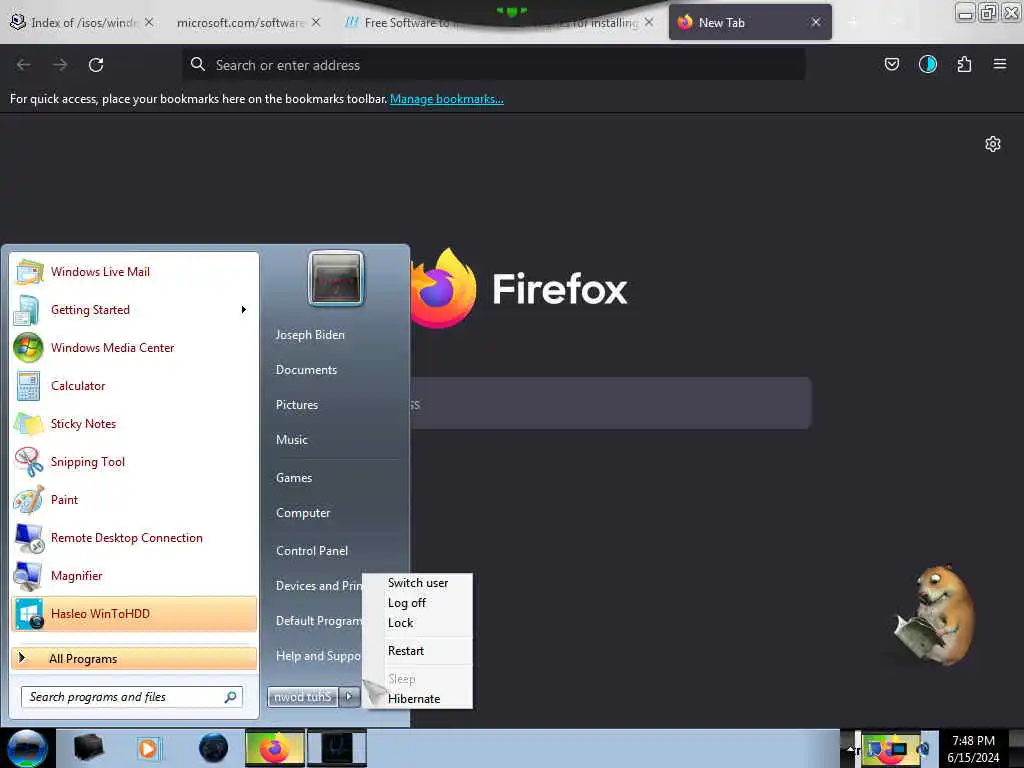Open Devices and Printers
Screen dimensions: 1024x768
(317, 586)
